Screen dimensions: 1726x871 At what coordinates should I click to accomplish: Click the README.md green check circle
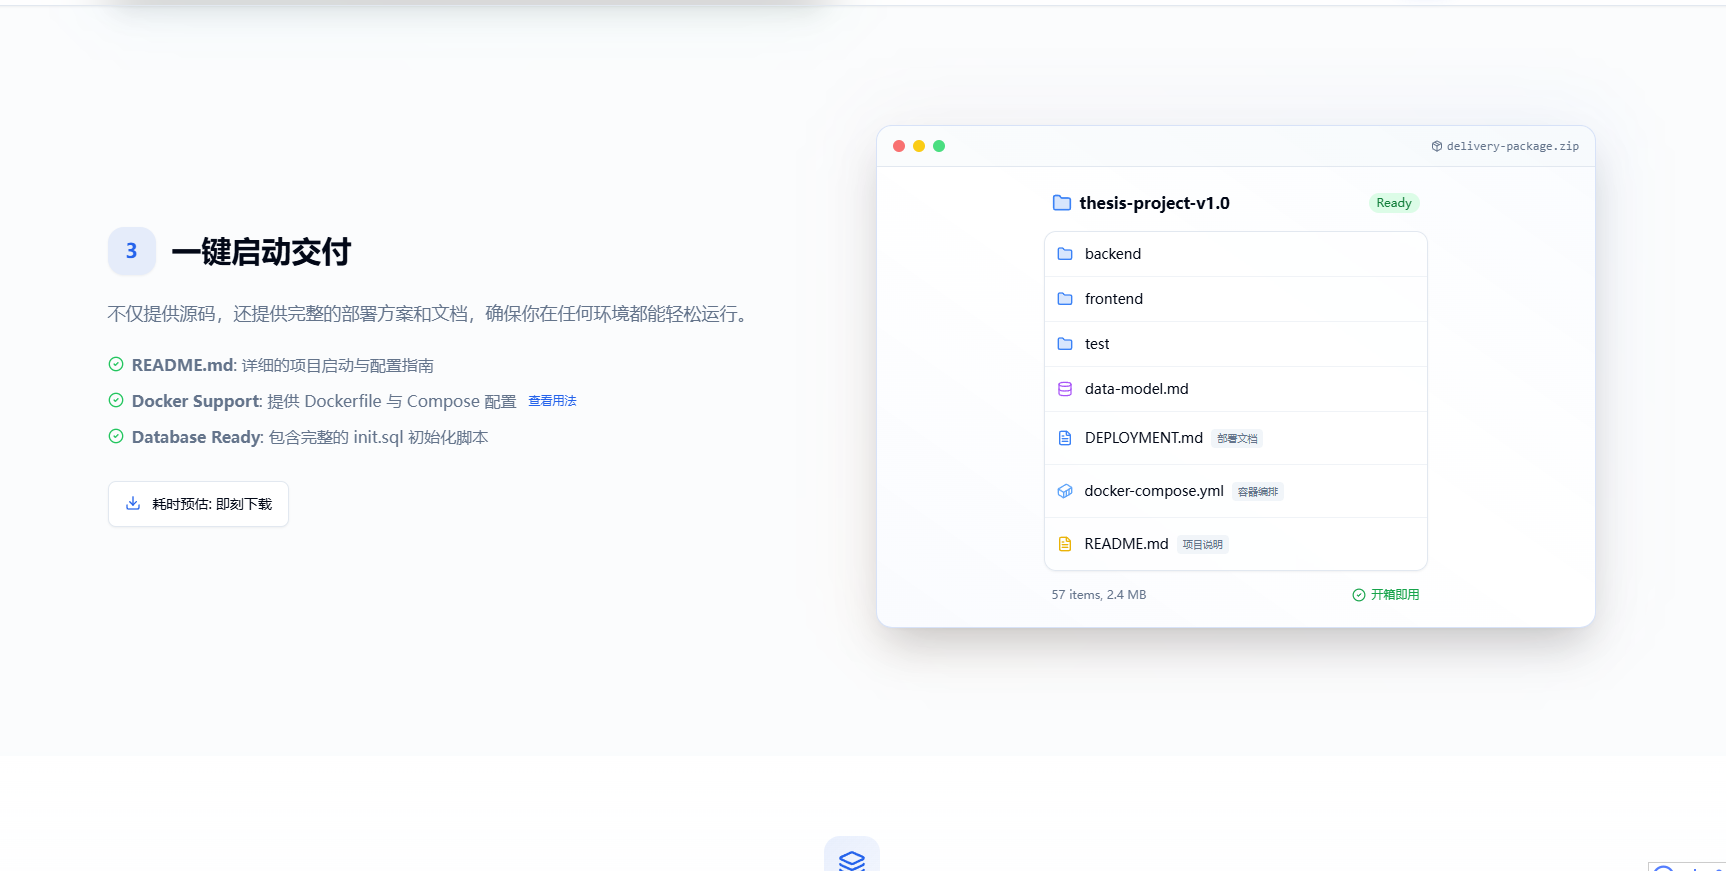coord(116,364)
